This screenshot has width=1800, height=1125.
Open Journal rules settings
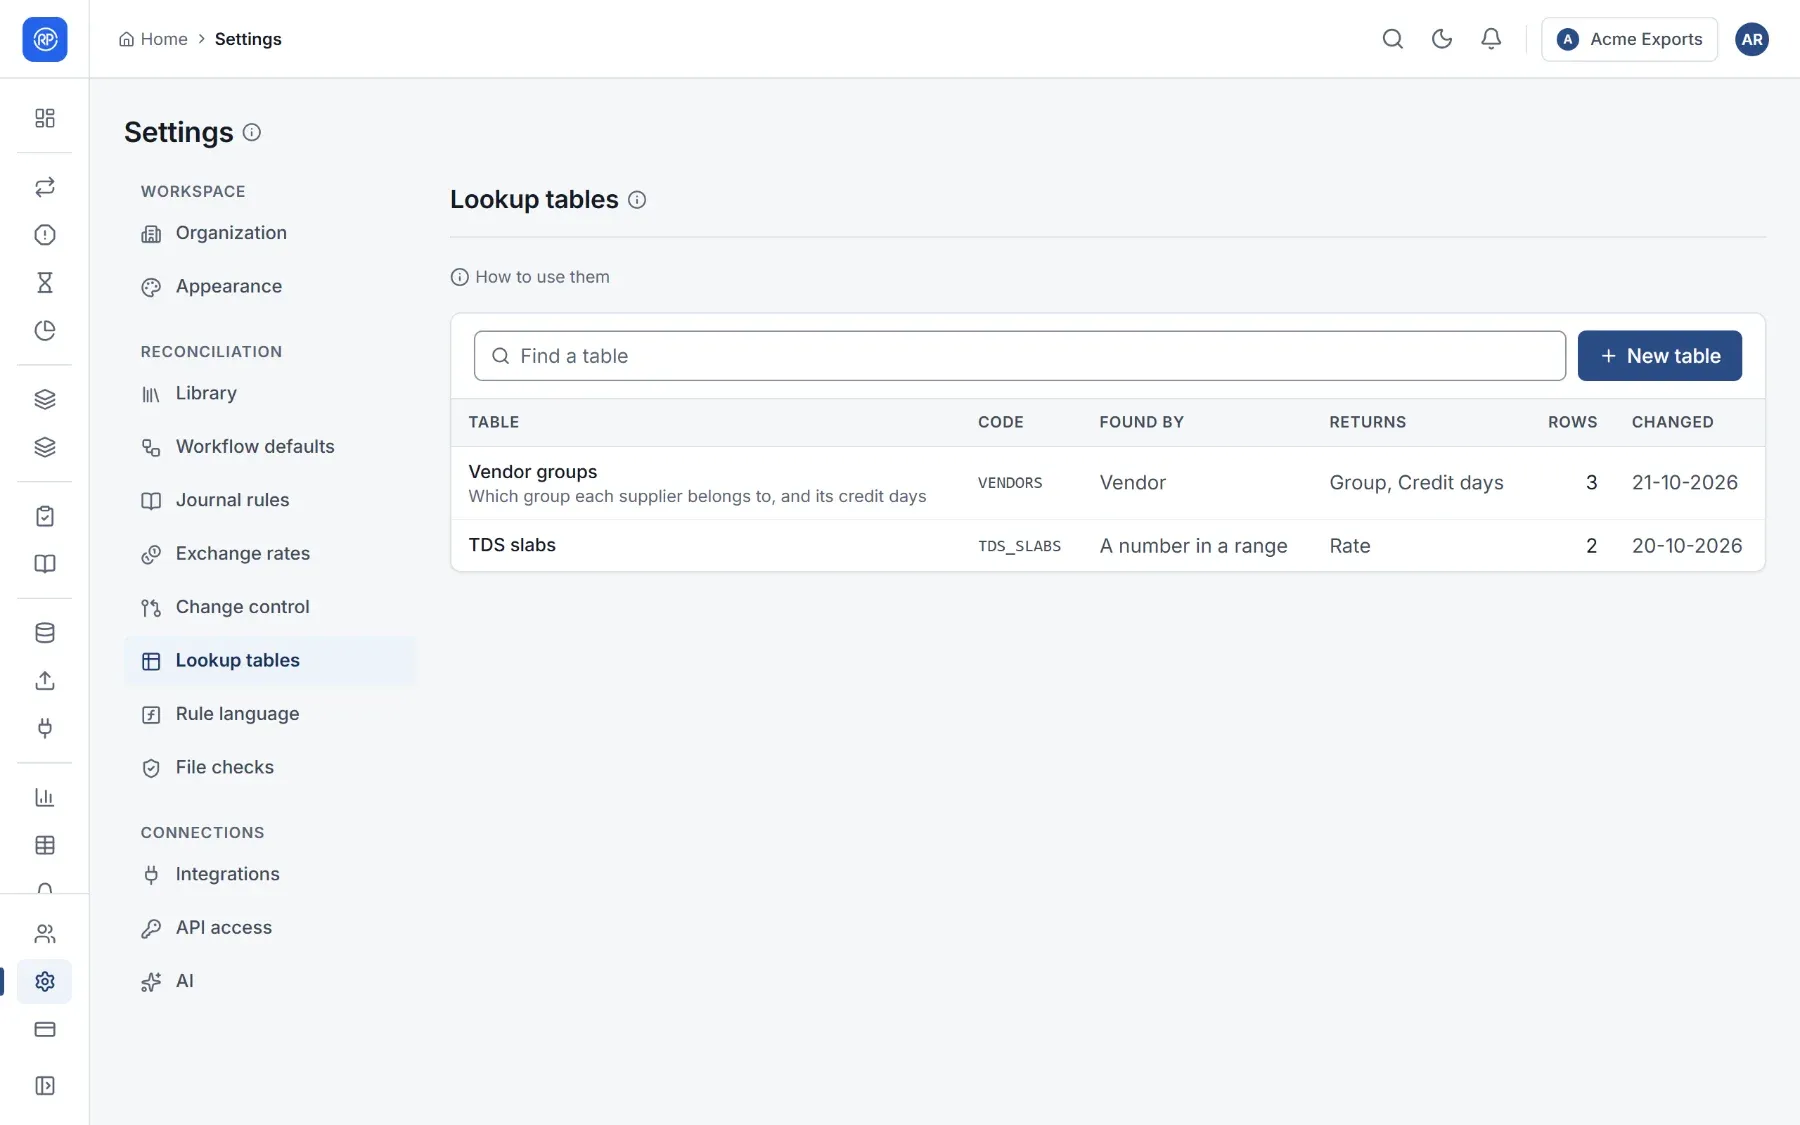(x=270, y=500)
